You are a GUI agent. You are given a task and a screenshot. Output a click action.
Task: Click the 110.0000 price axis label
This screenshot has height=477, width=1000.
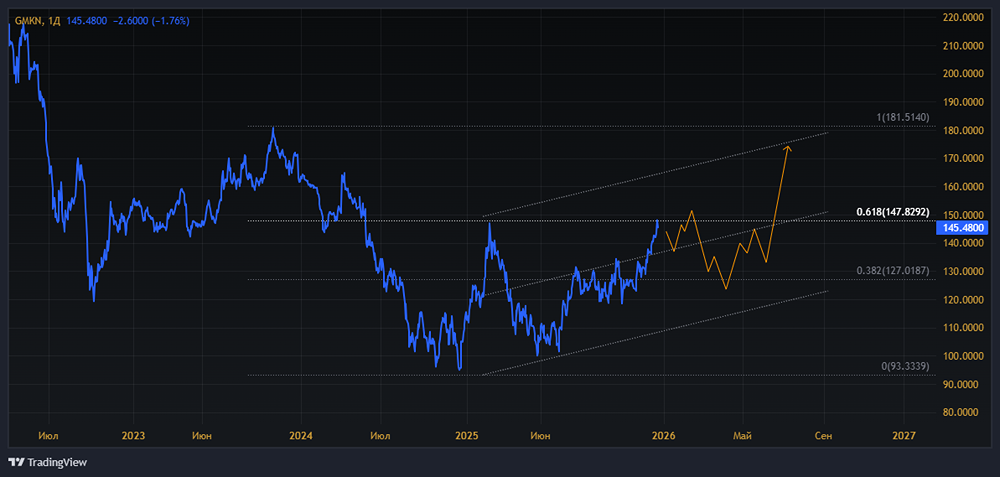point(962,328)
